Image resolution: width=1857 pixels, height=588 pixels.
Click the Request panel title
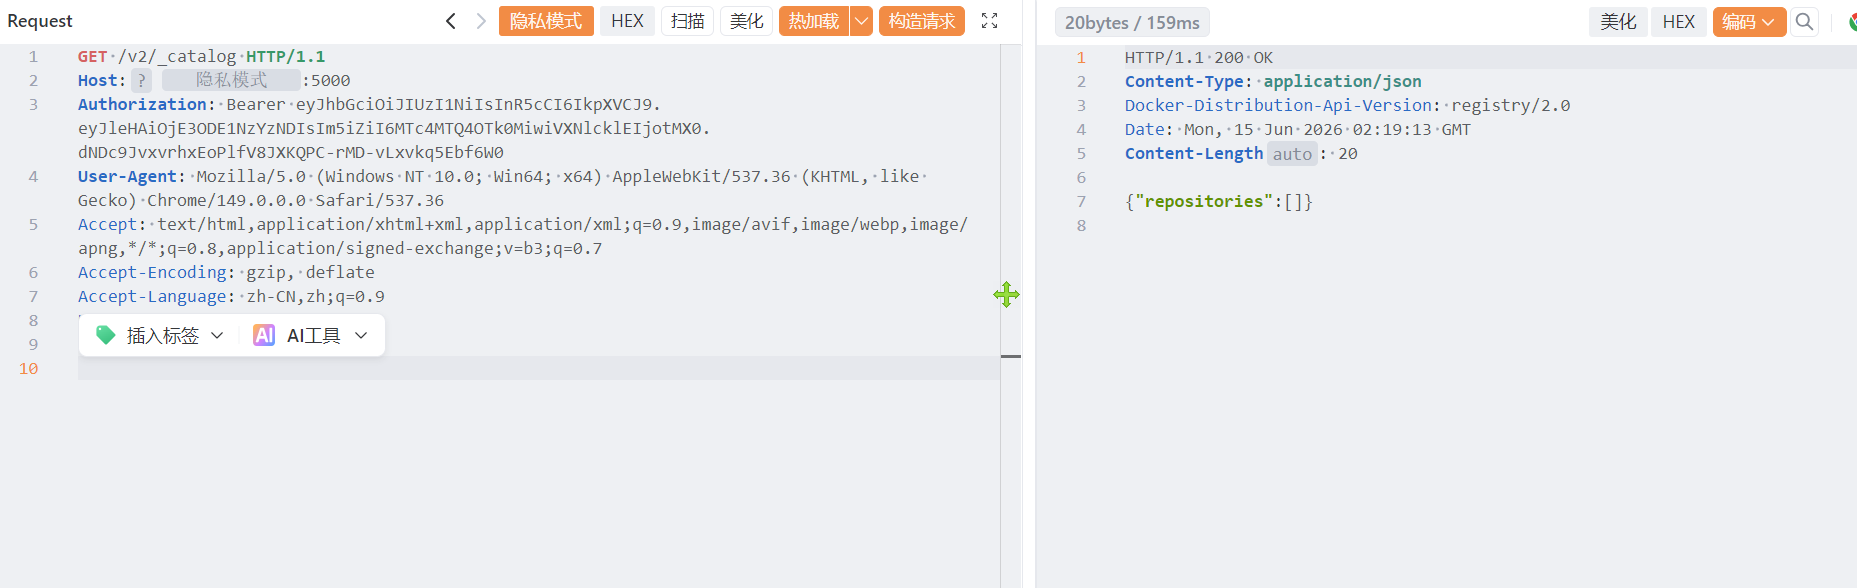click(x=40, y=21)
